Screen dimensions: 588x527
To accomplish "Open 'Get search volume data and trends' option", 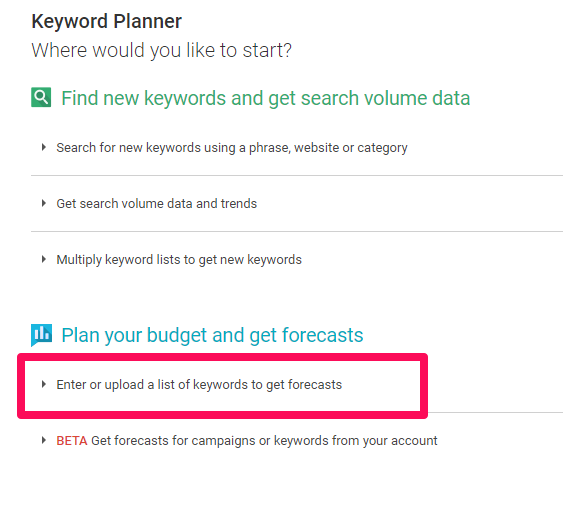I will pyautogui.click(x=156, y=203).
